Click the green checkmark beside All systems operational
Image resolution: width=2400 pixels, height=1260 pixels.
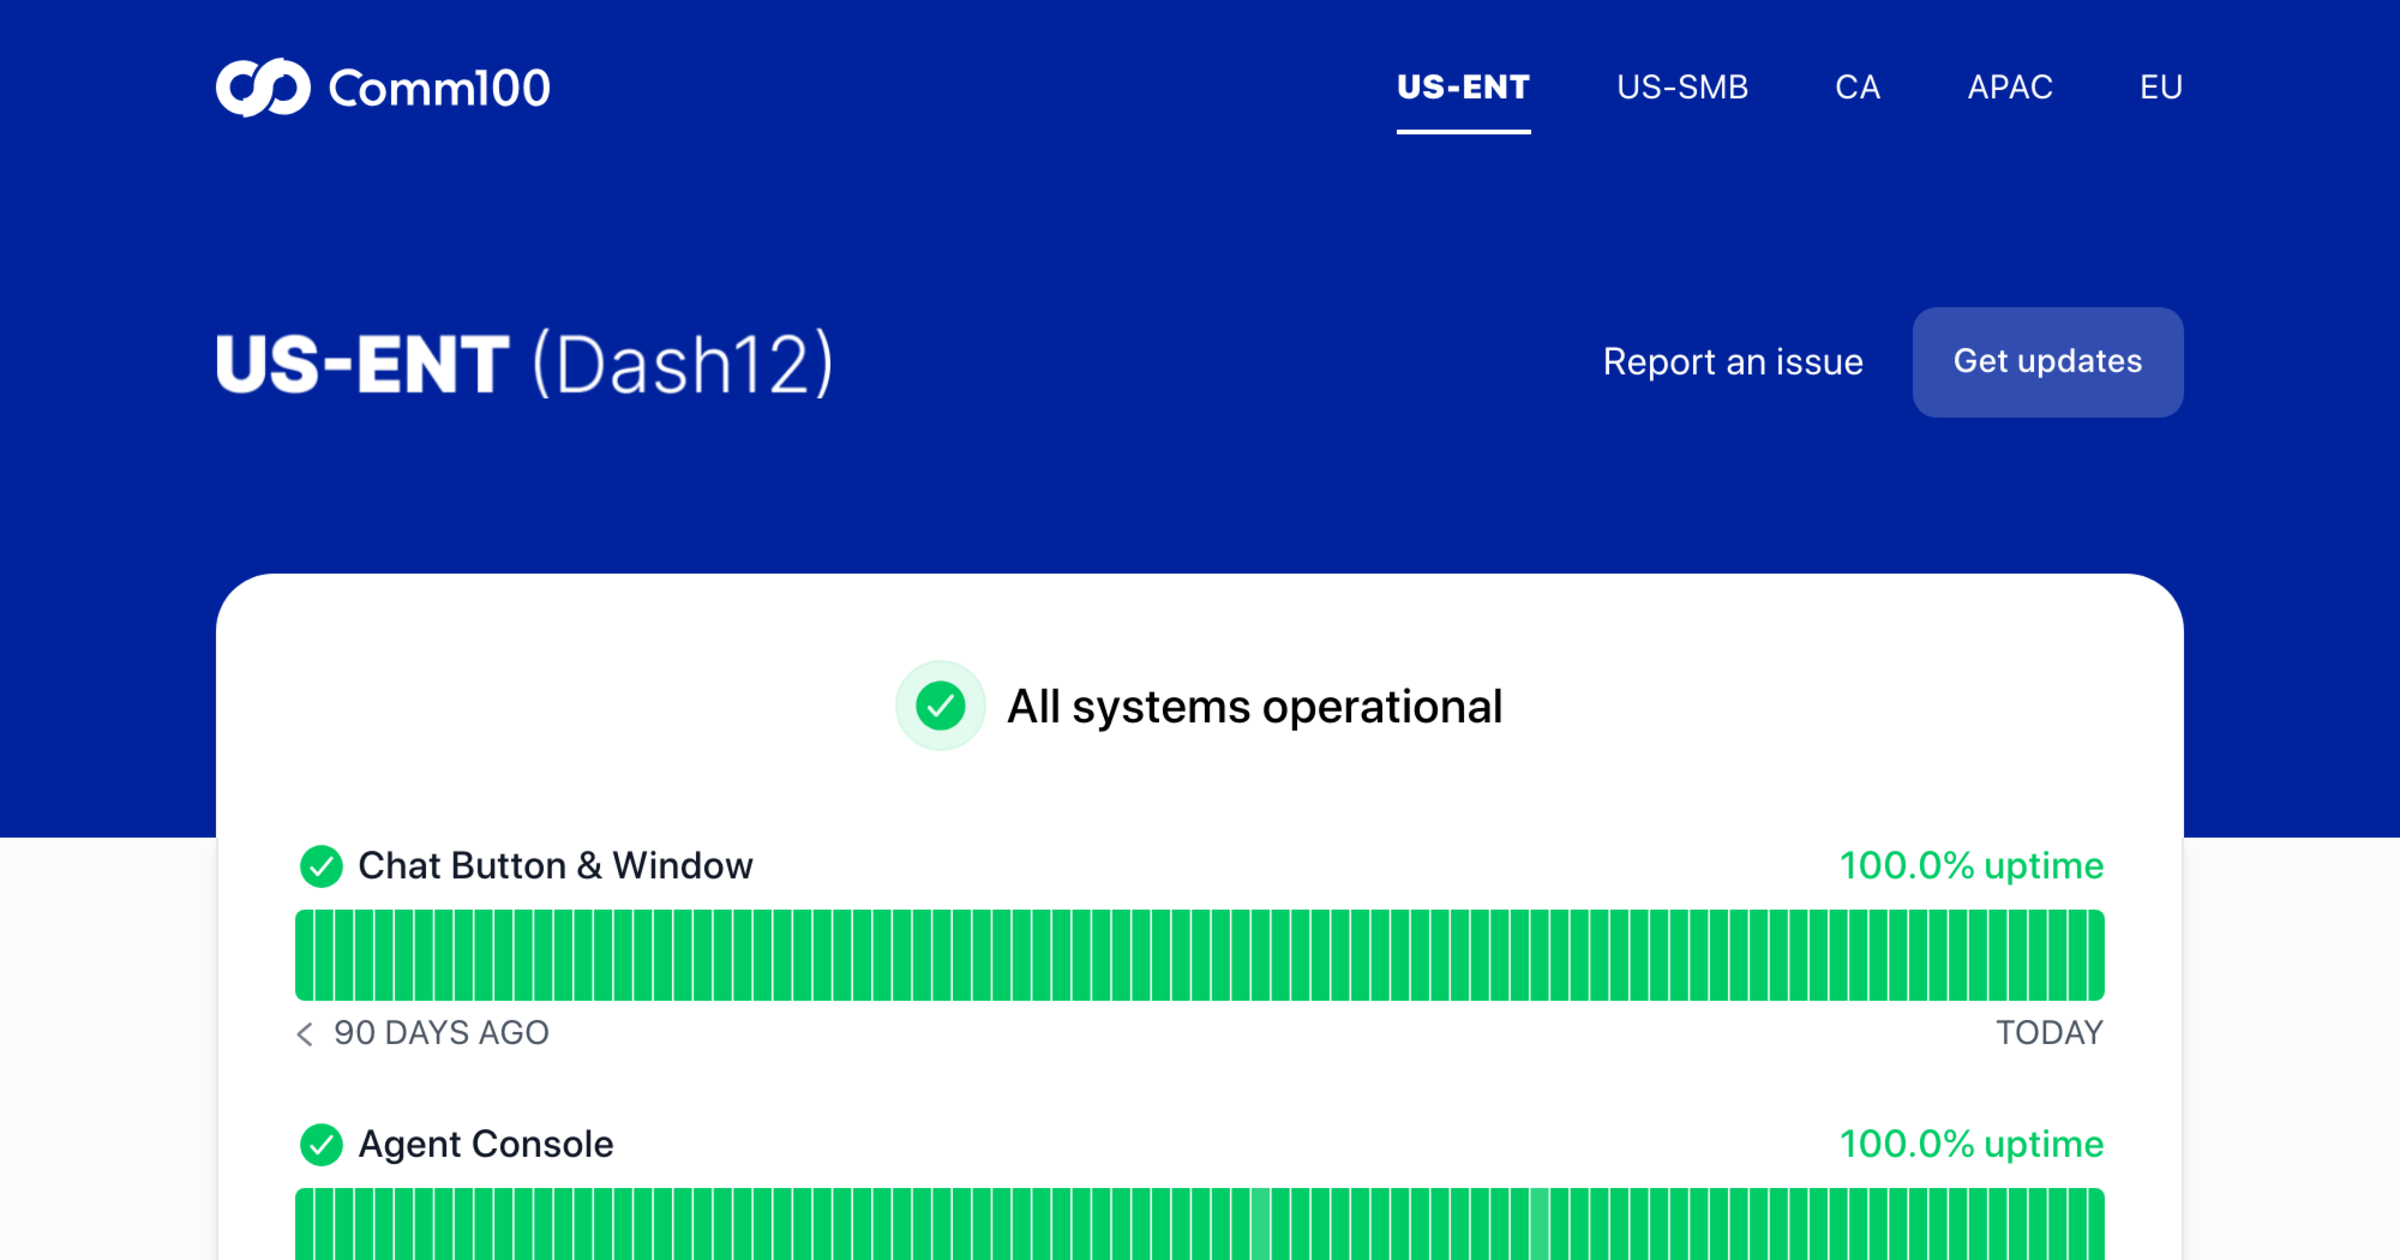(x=940, y=705)
